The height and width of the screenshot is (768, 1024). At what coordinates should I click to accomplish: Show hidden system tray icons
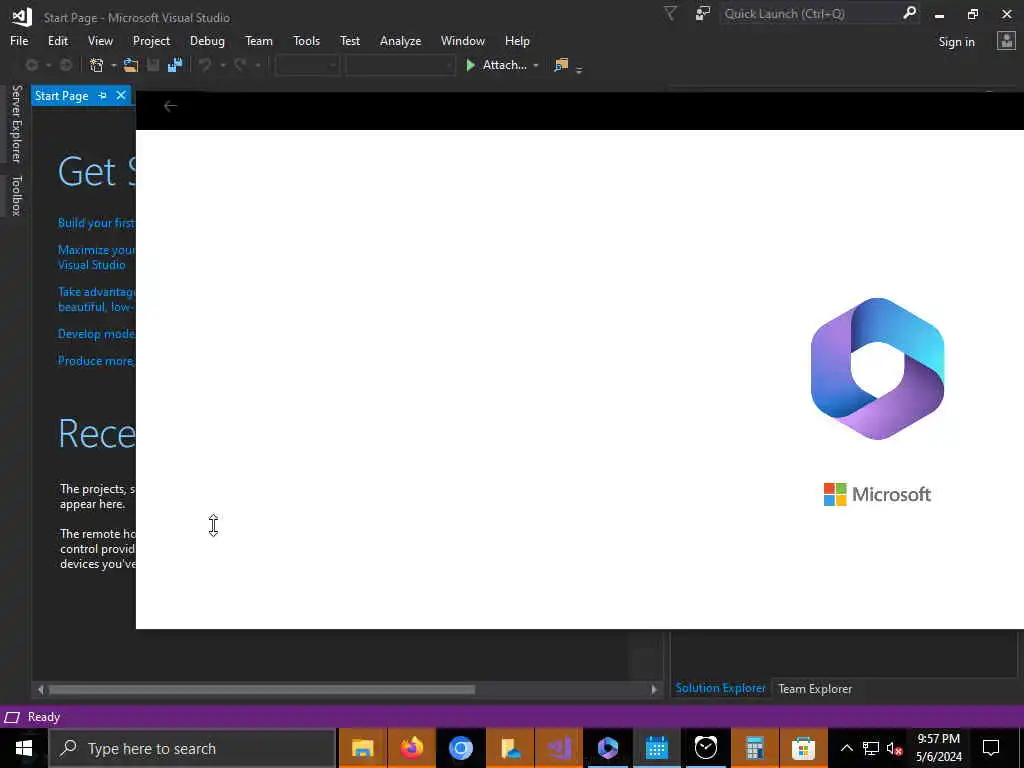pyautogui.click(x=846, y=748)
